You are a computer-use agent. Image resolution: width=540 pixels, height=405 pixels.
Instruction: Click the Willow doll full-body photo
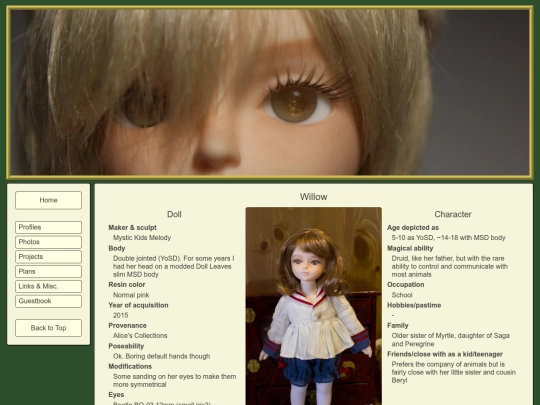click(313, 306)
